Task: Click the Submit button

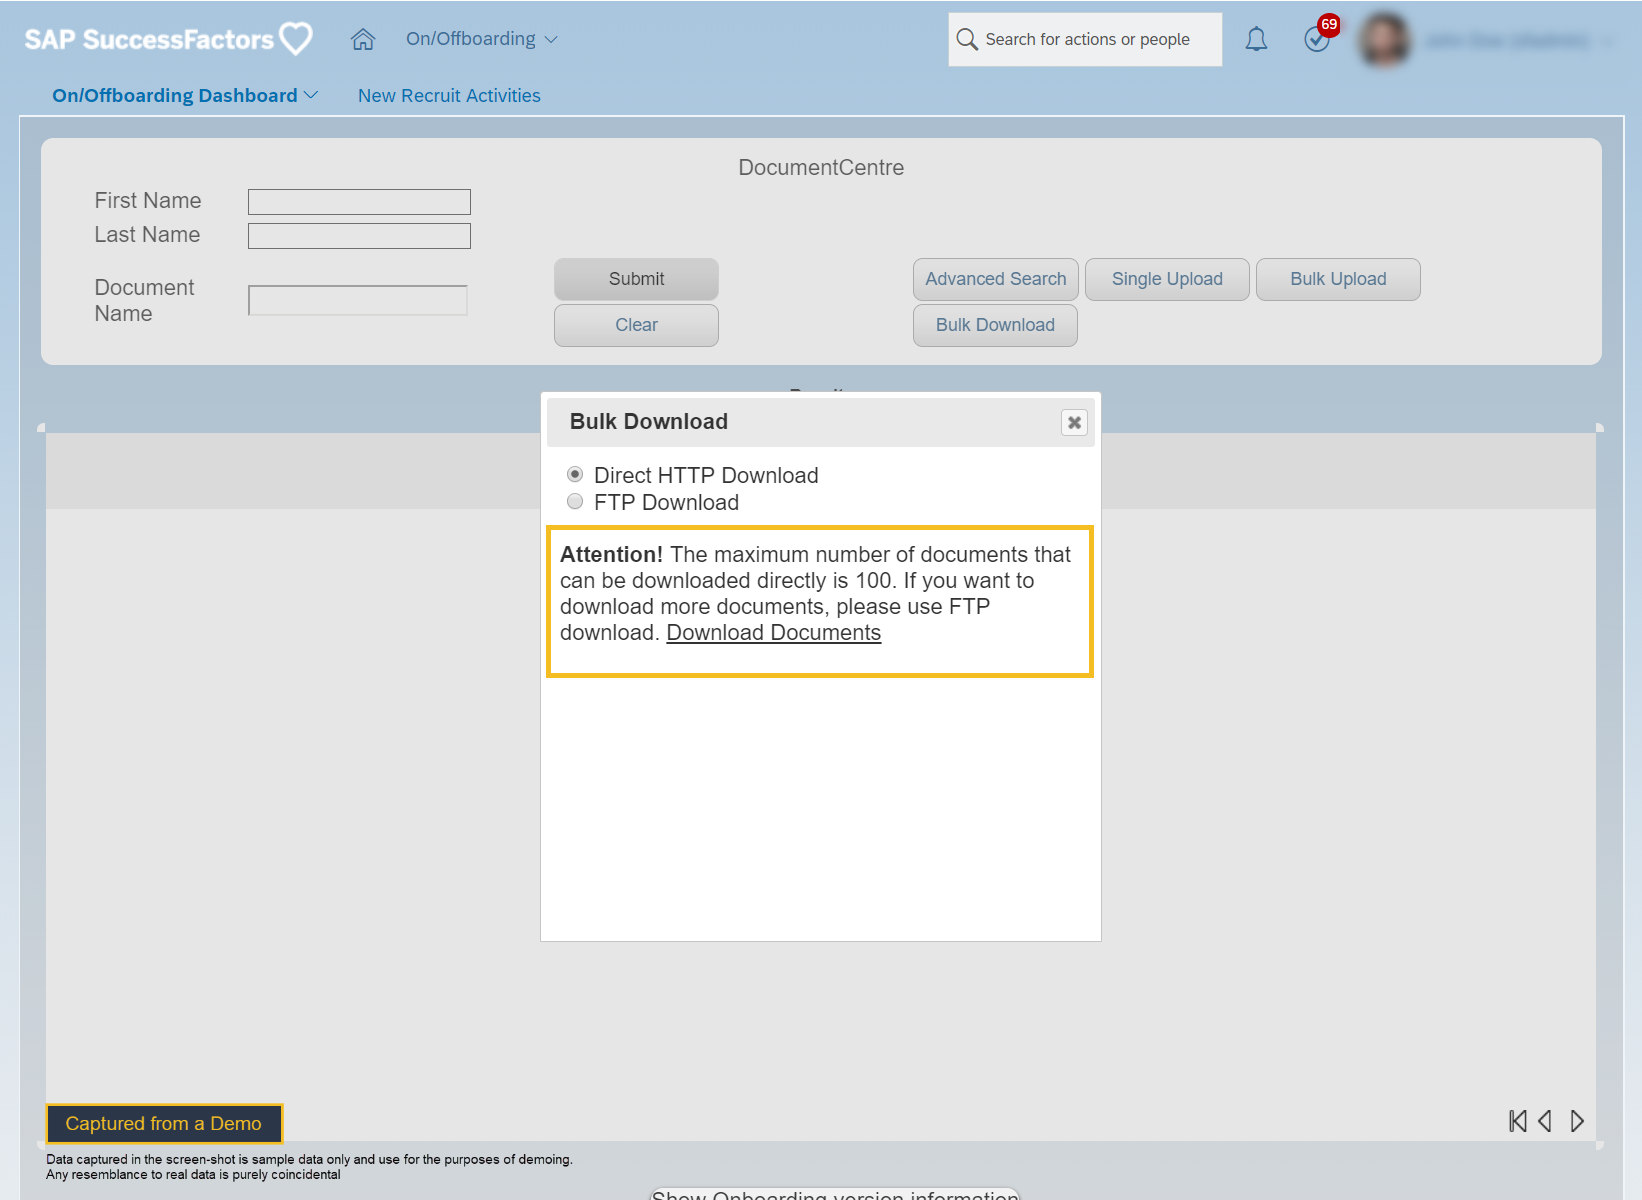Action: 636,279
